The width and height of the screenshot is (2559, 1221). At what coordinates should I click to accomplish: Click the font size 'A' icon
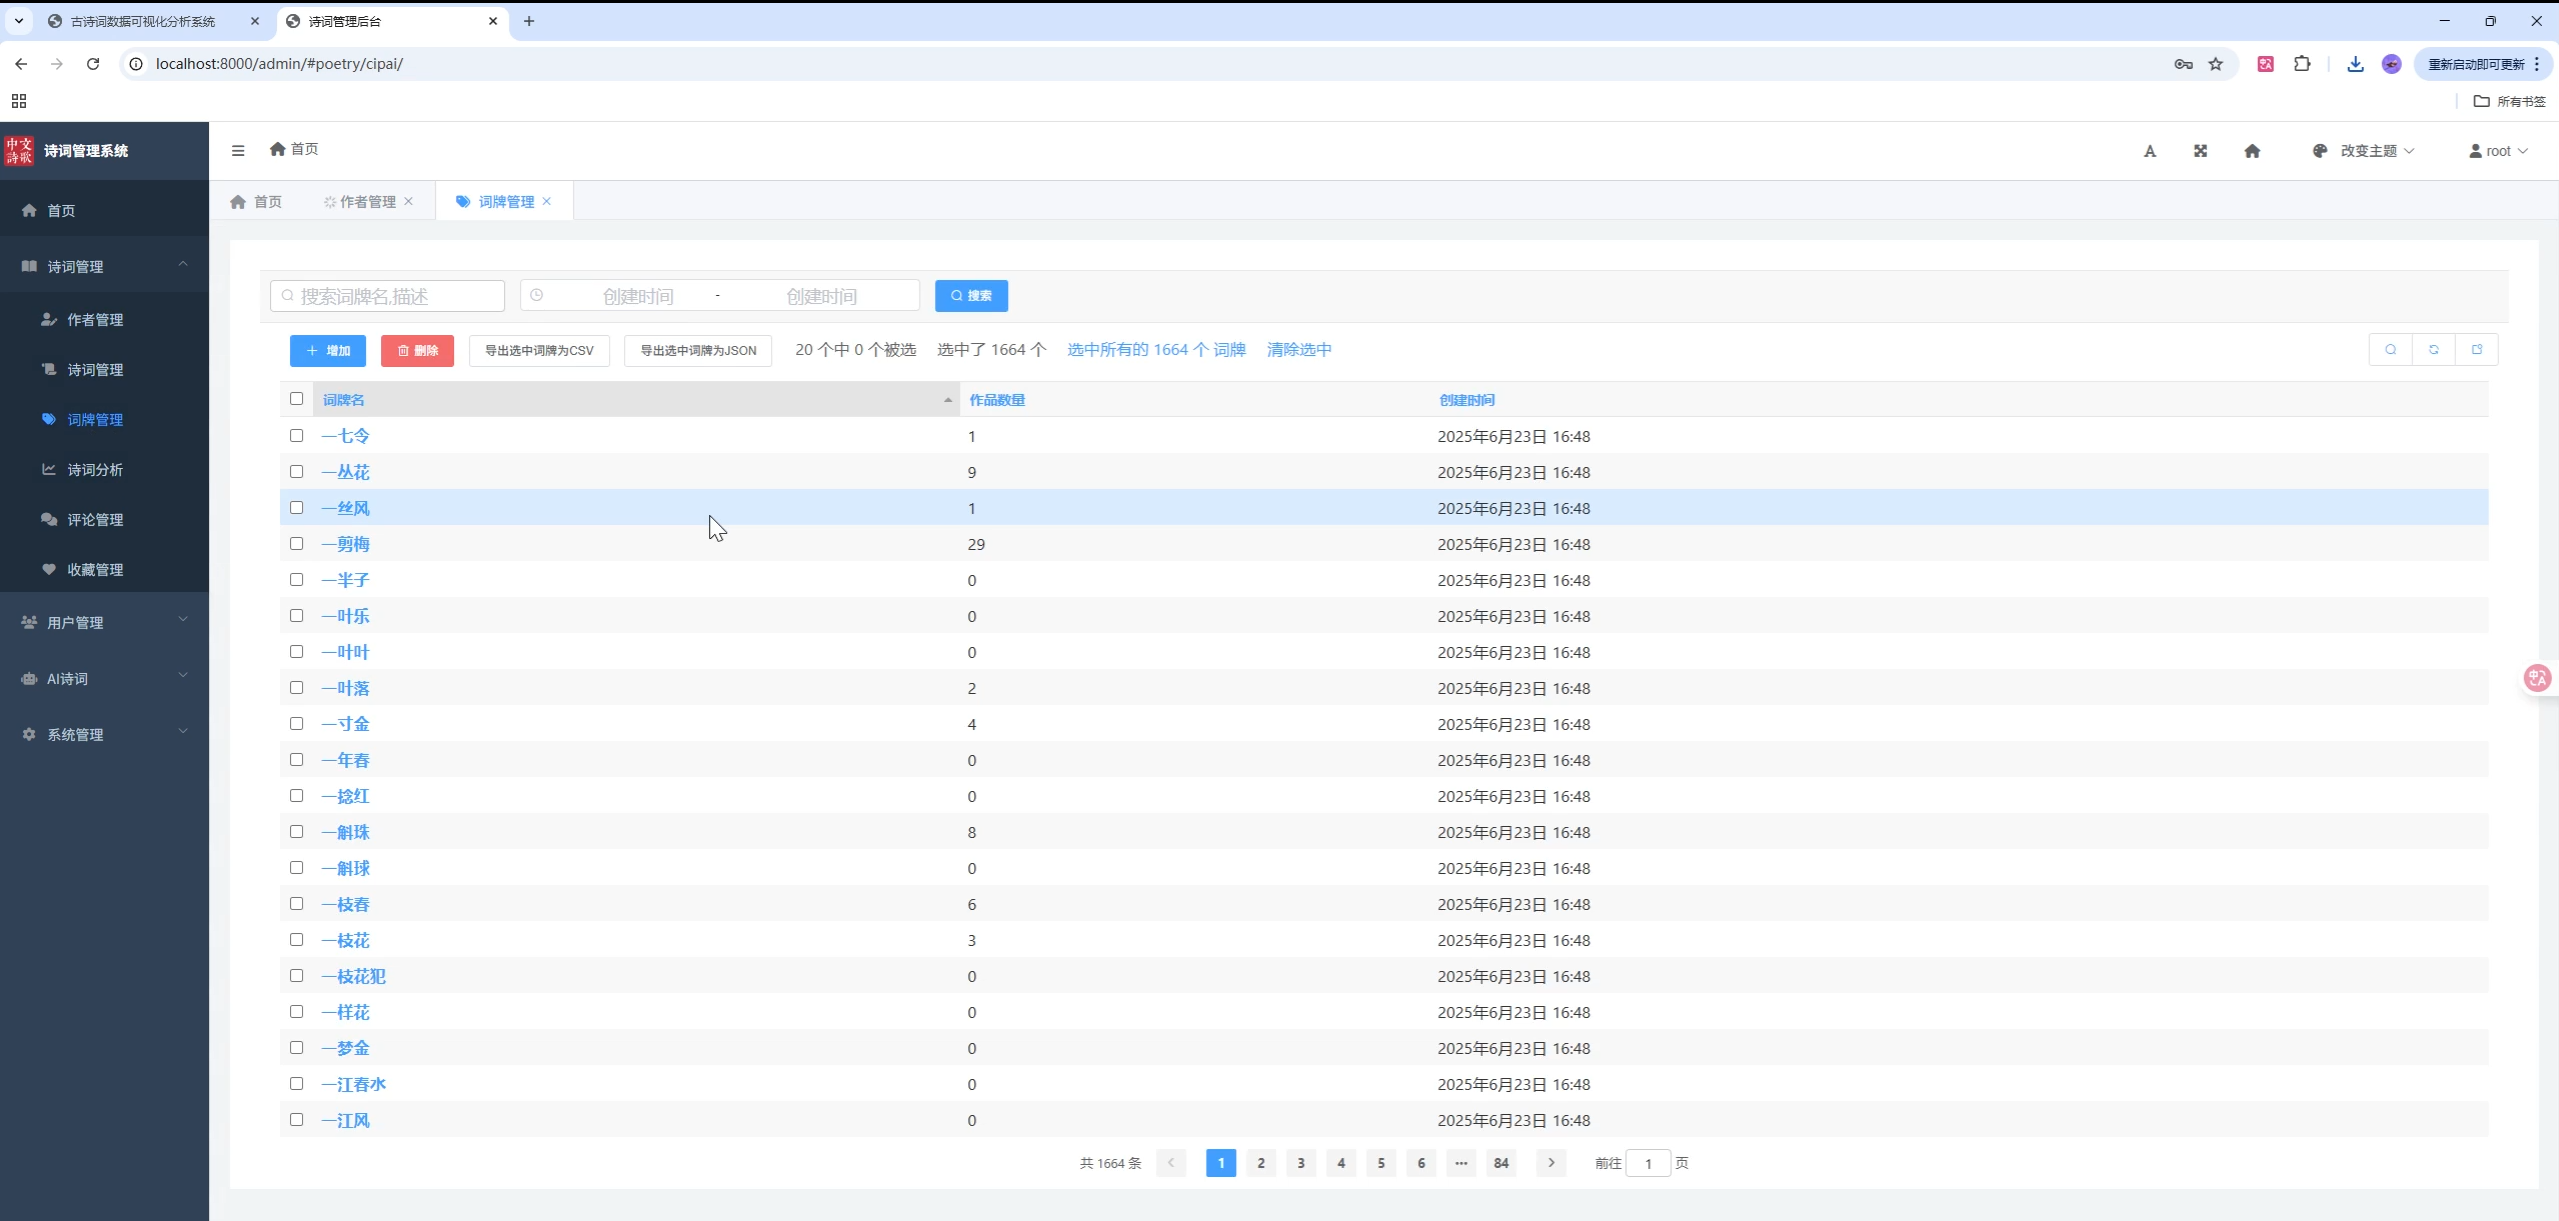coord(2149,151)
